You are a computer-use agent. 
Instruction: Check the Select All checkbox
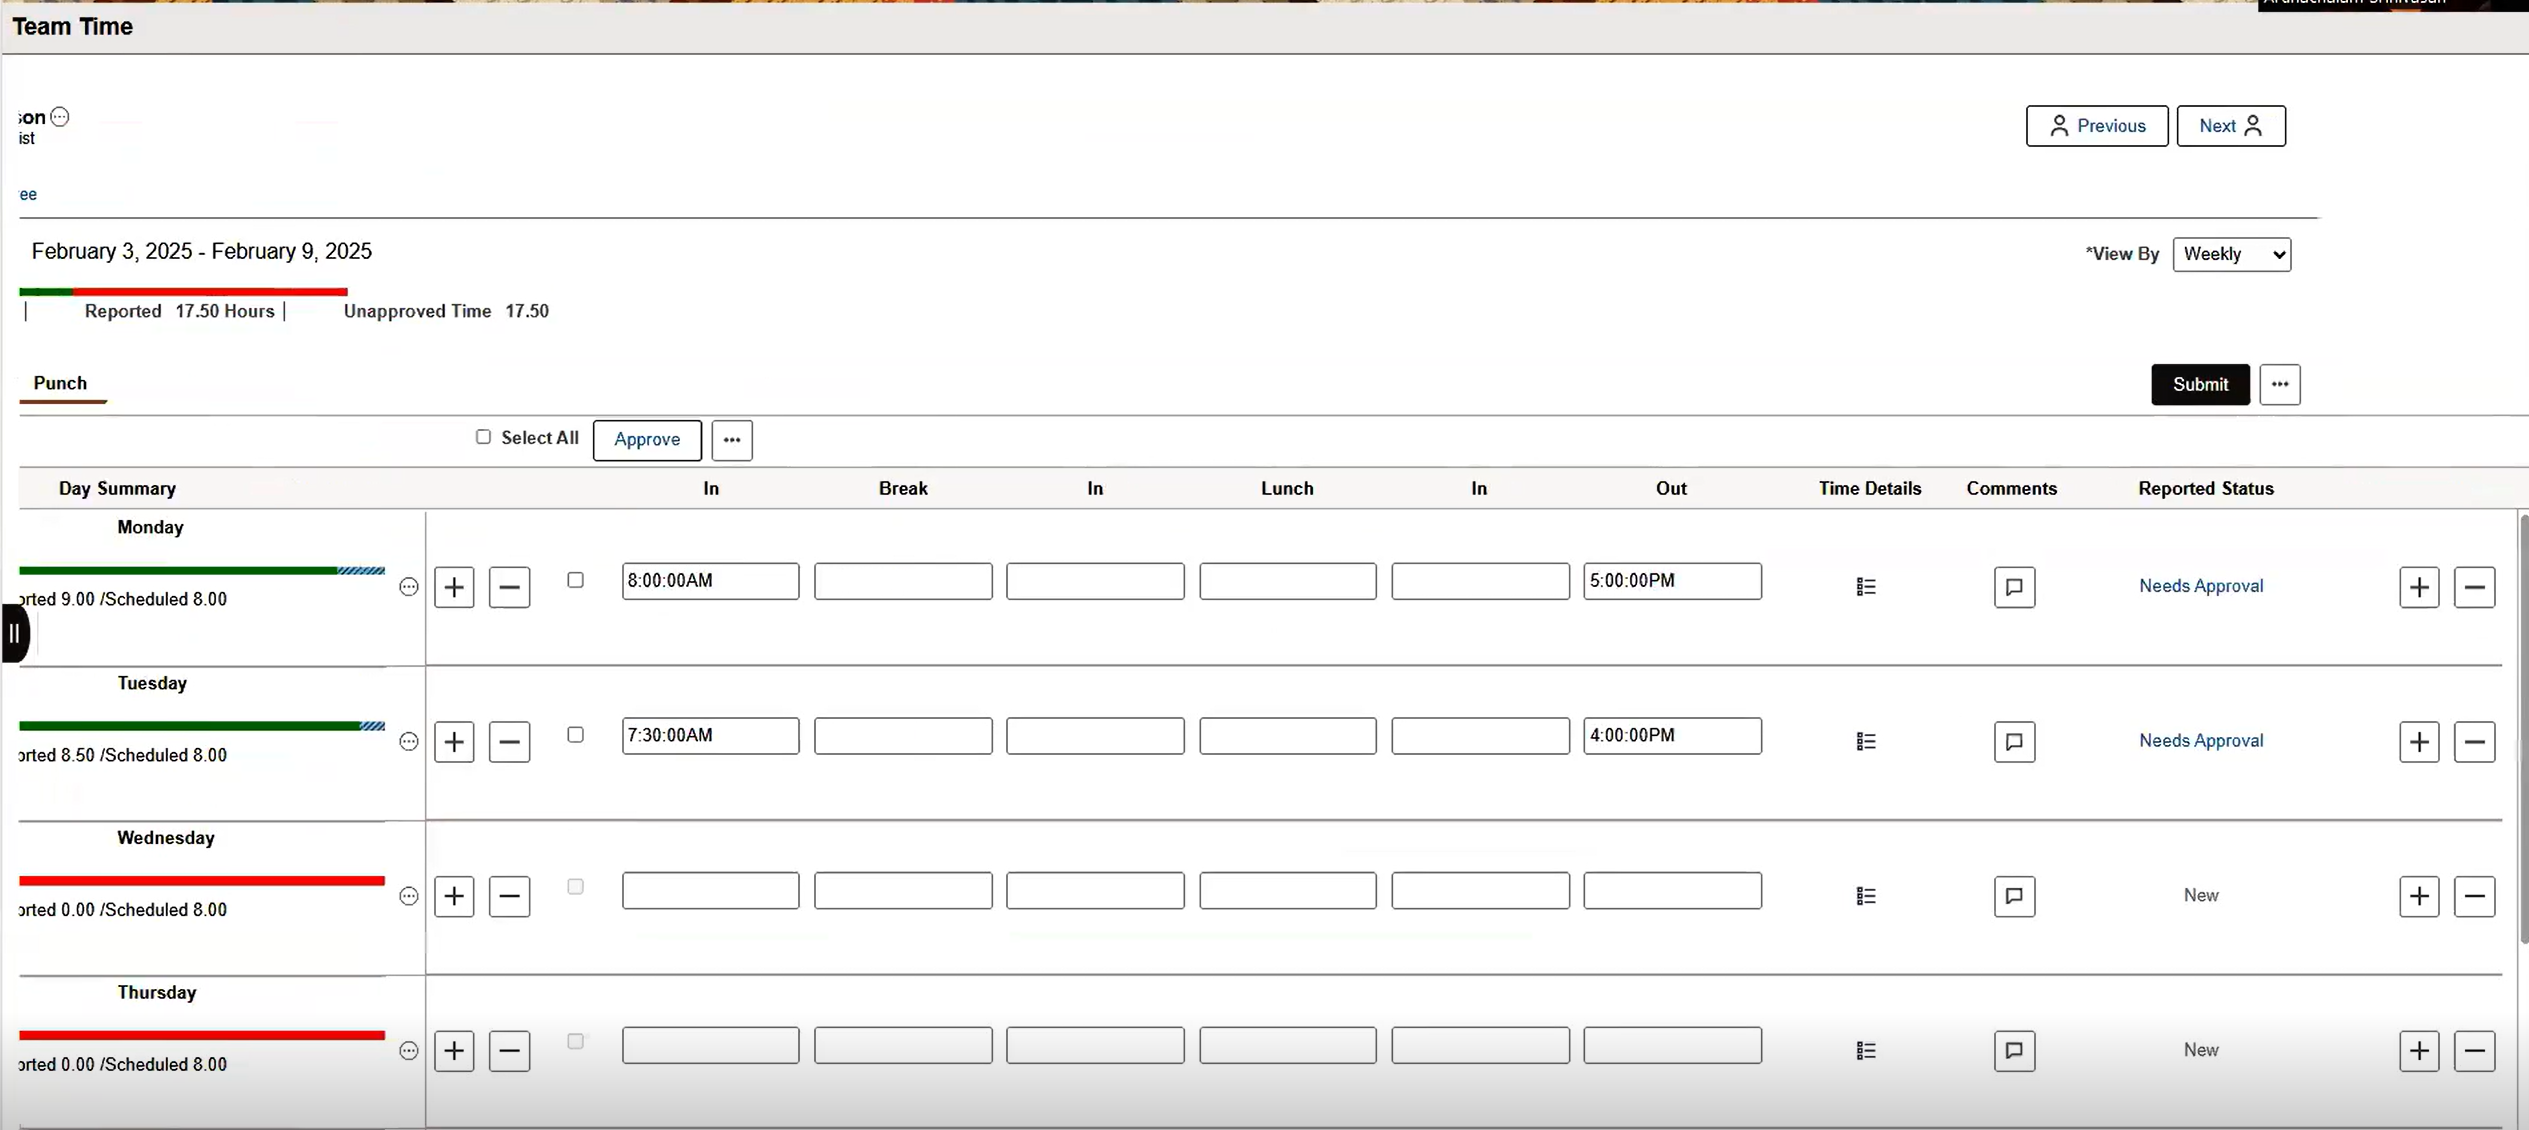pyautogui.click(x=484, y=437)
